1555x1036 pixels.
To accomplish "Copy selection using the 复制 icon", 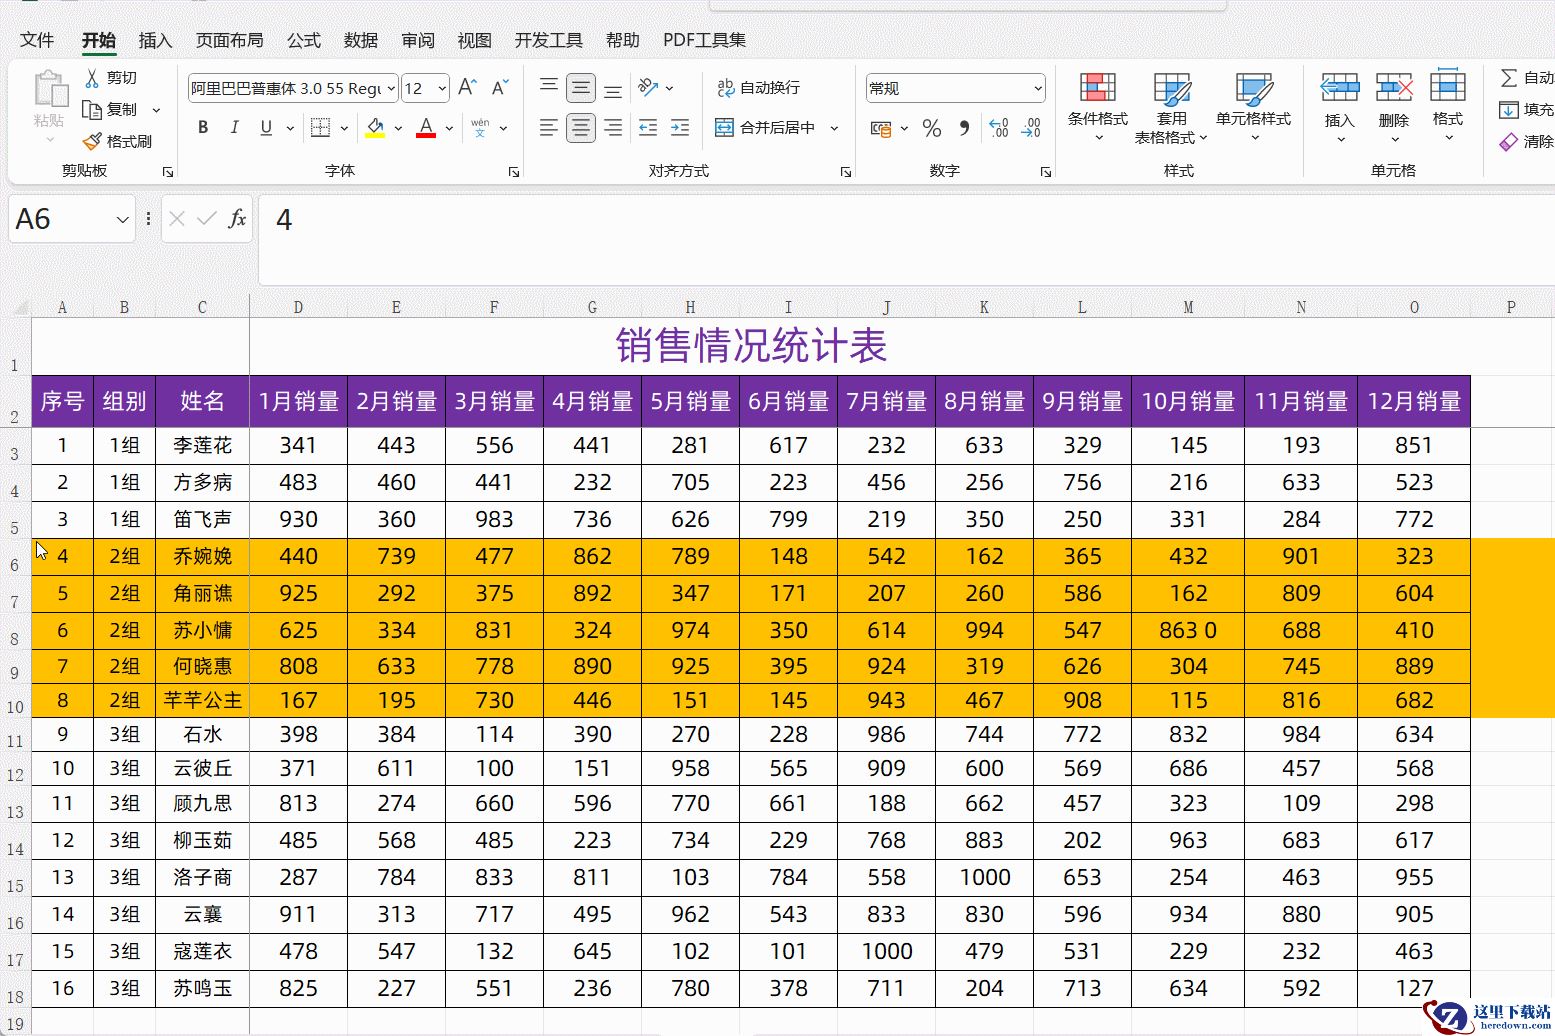I will [x=92, y=109].
